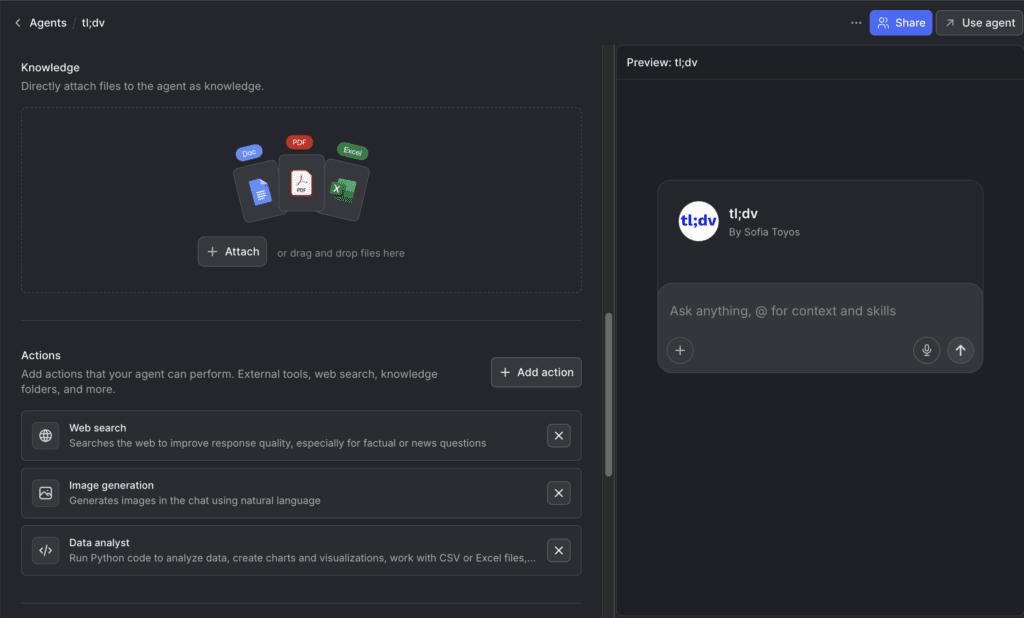This screenshot has height=618, width=1024.
Task: Remove the Image generation action
Action: click(558, 493)
